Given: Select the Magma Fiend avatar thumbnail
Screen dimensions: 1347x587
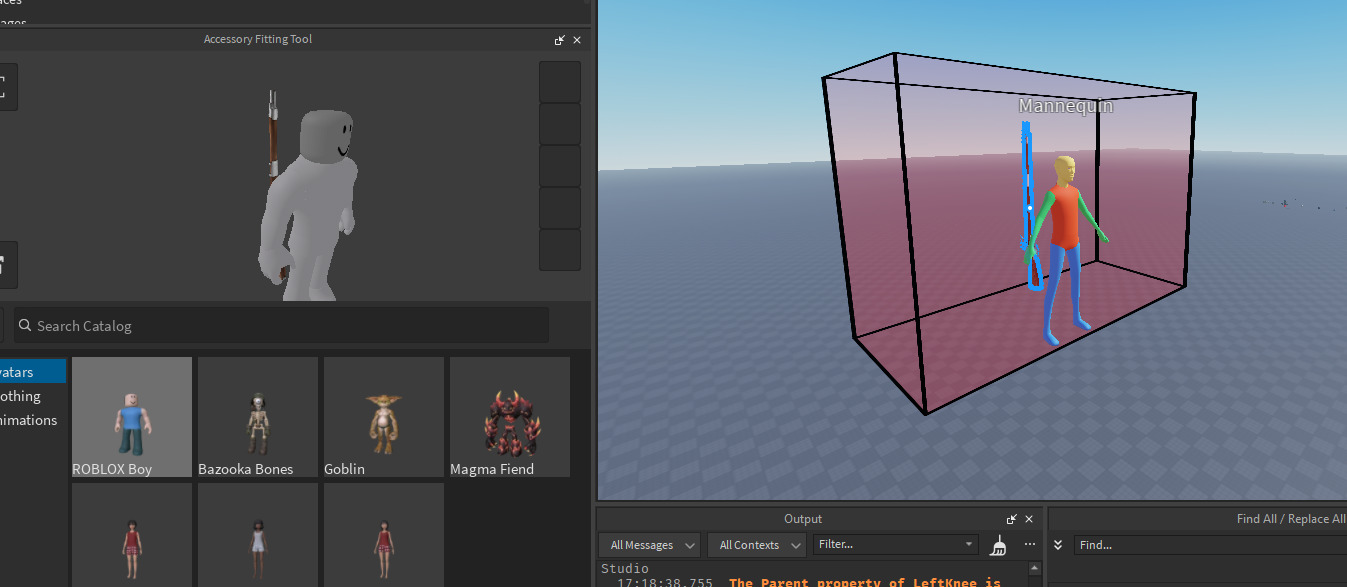Looking at the screenshot, I should click(509, 416).
